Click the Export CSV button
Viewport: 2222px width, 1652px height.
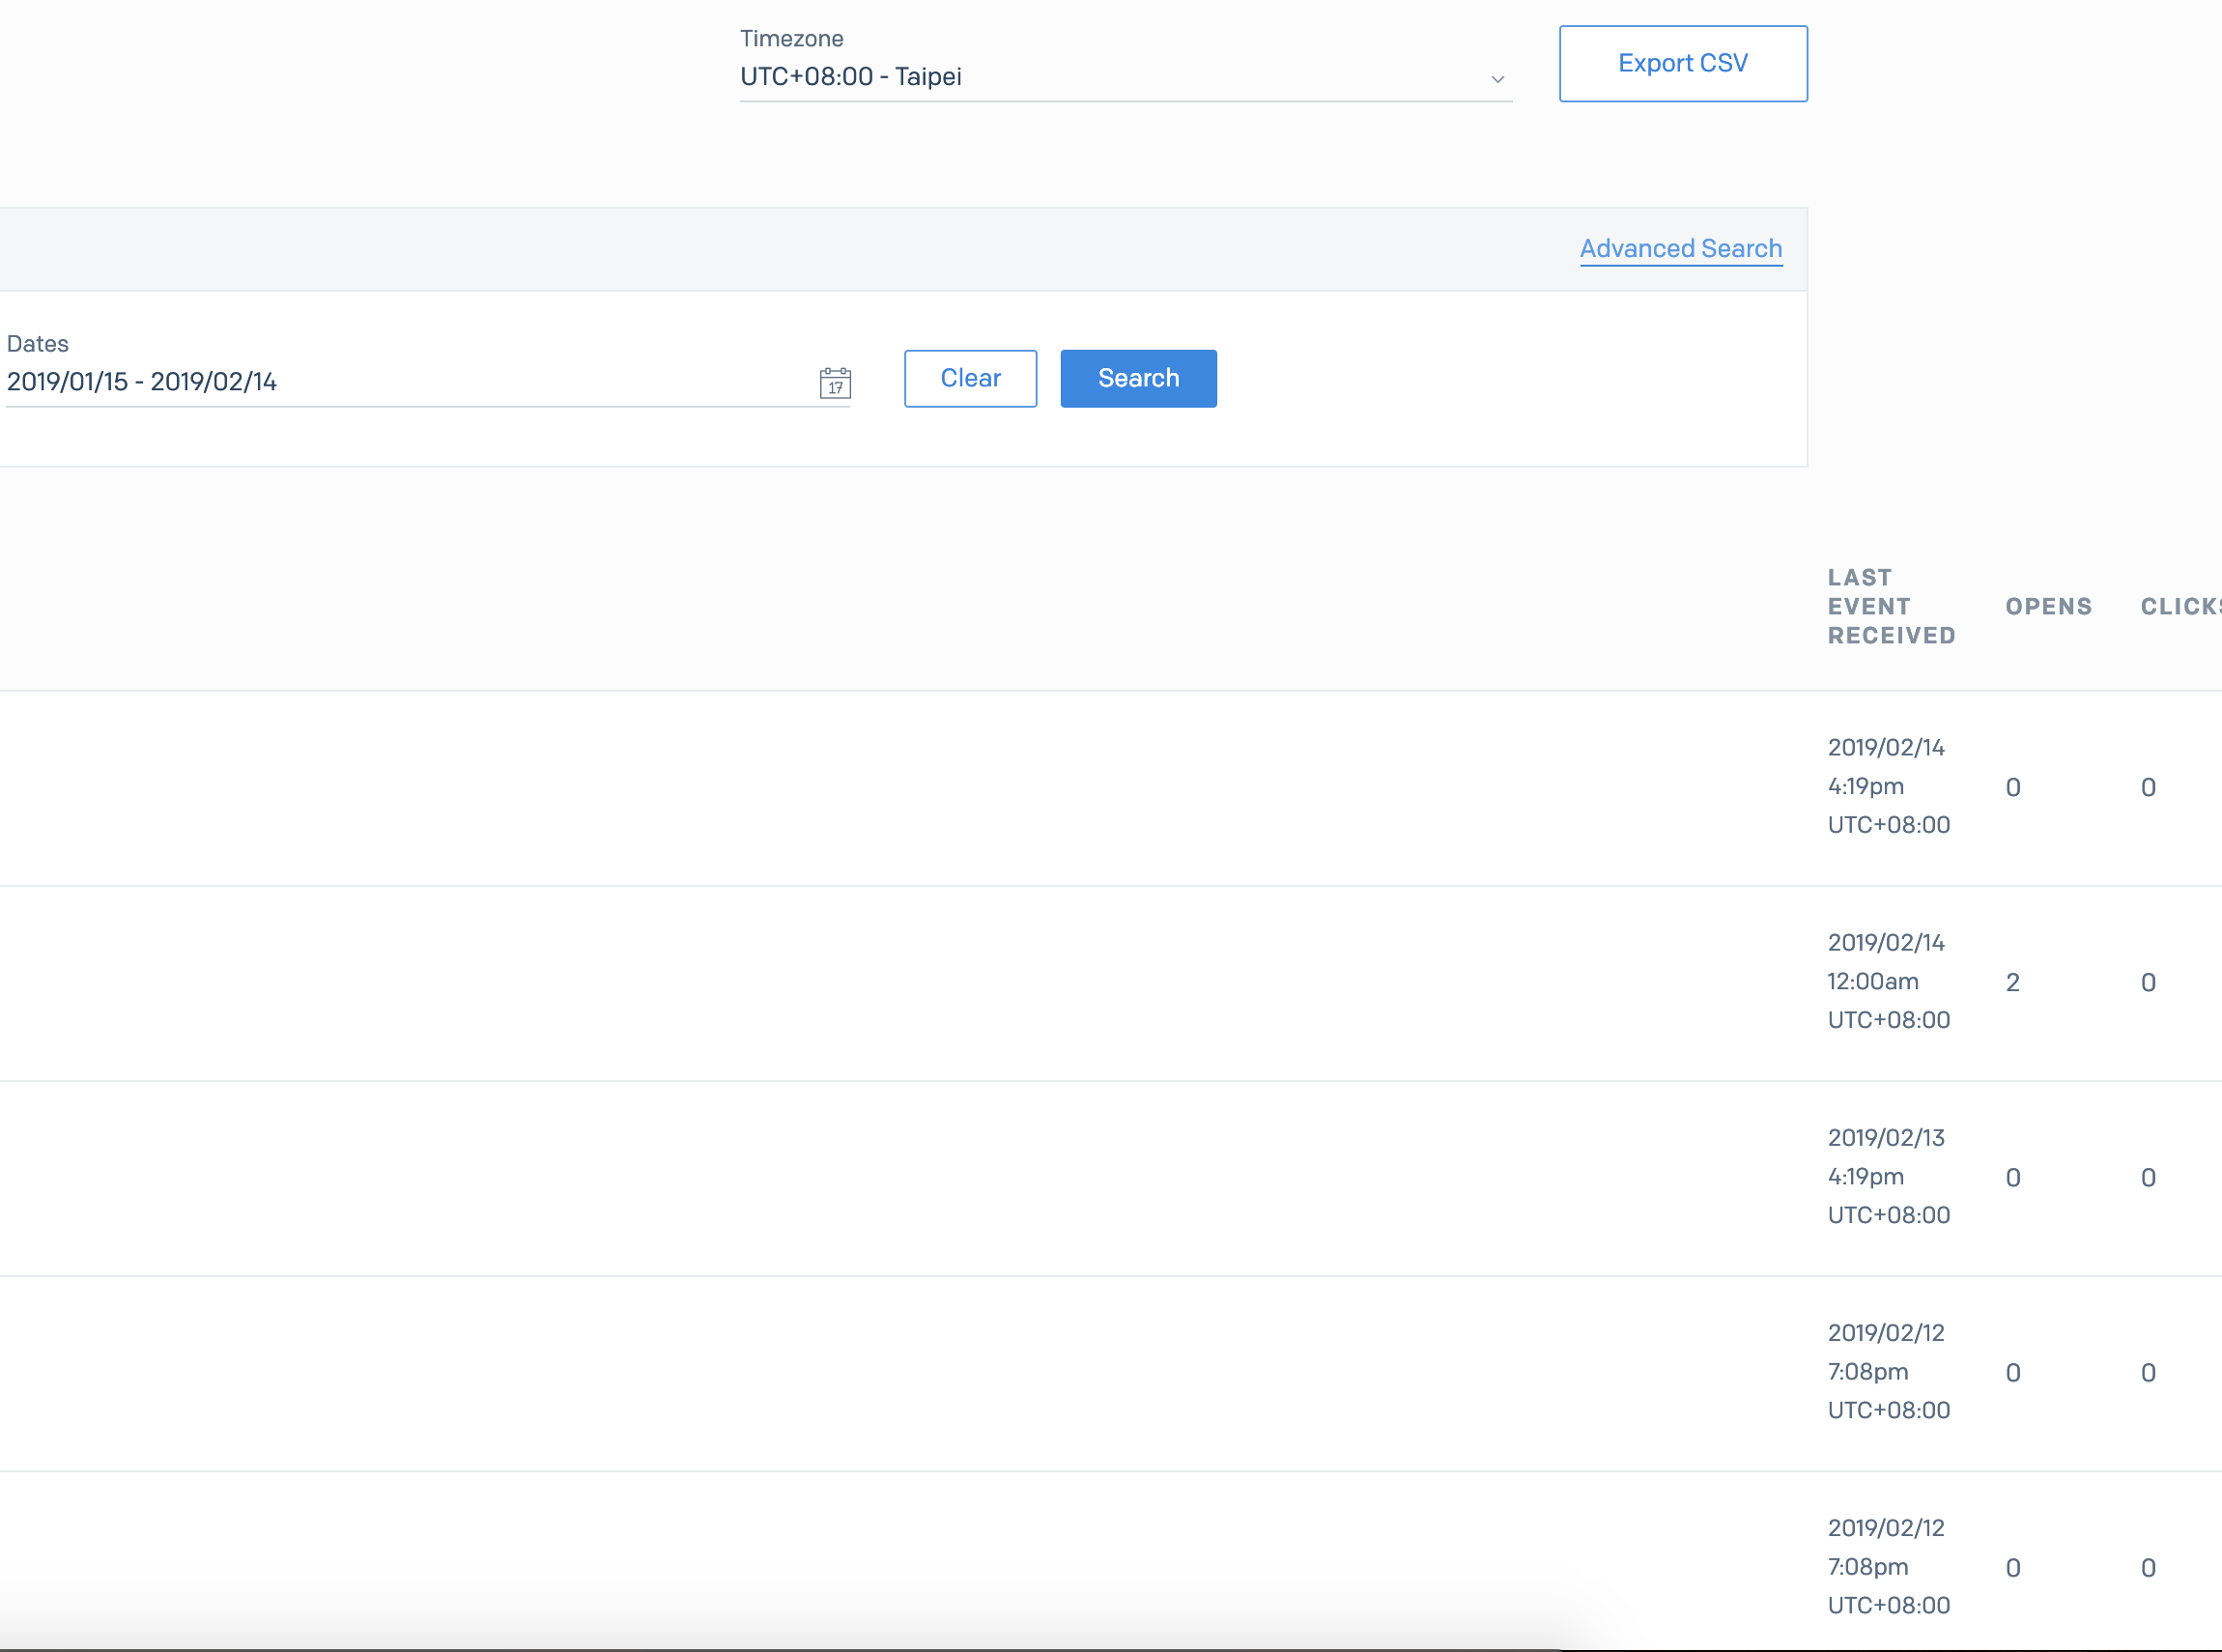tap(1682, 62)
